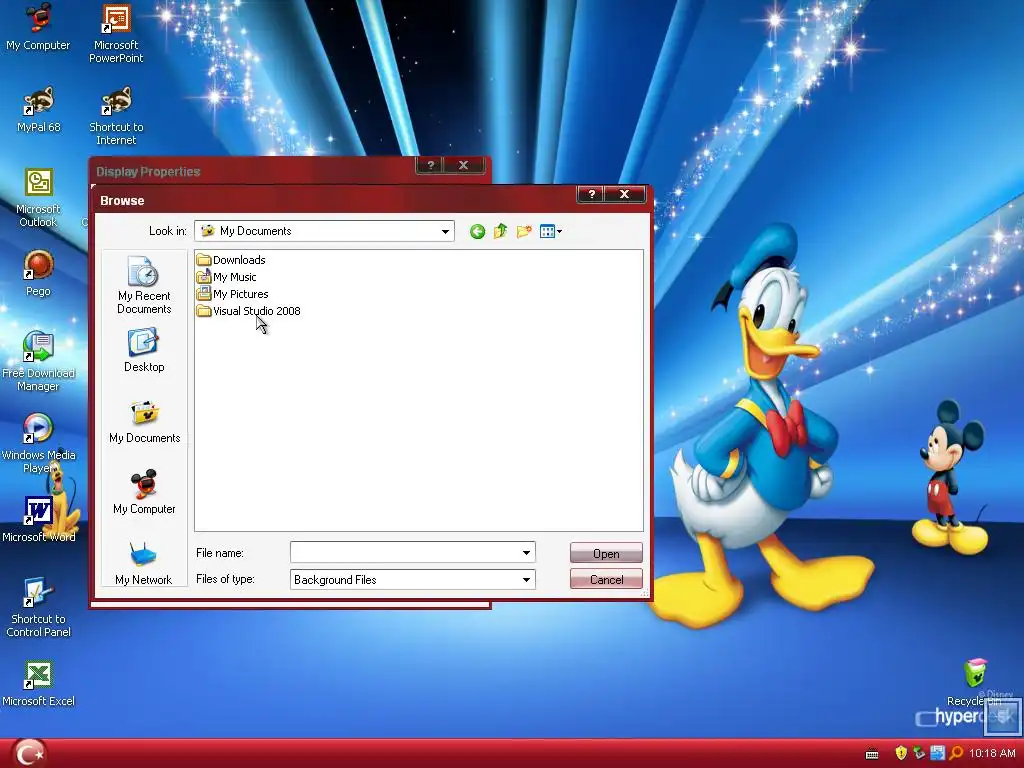
Task: Select the Microsoft Outlook desktop shortcut
Action: pyautogui.click(x=38, y=198)
